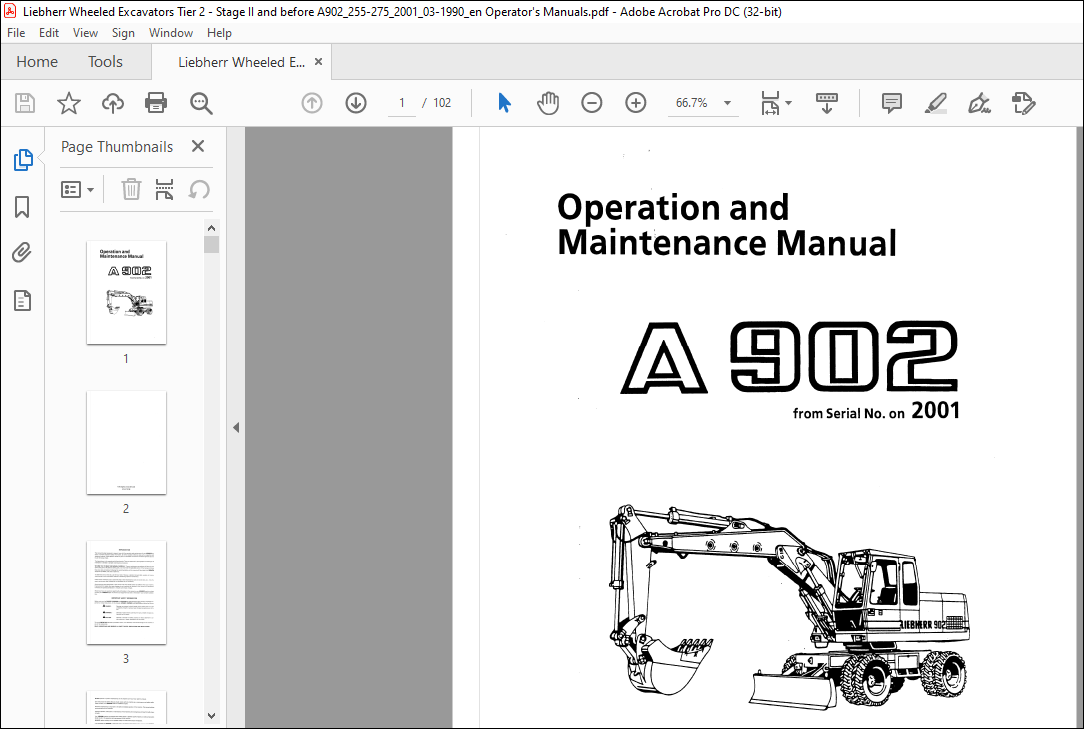Open the Help menu

(219, 33)
